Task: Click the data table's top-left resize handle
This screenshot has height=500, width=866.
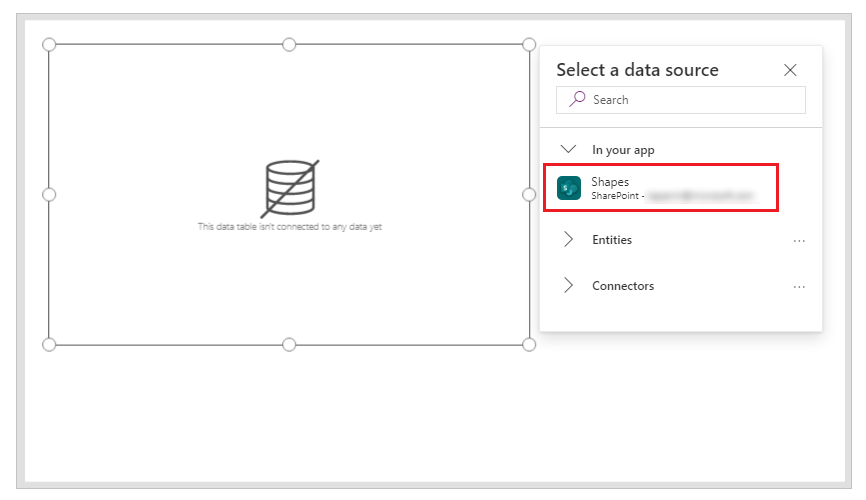Action: (x=49, y=44)
